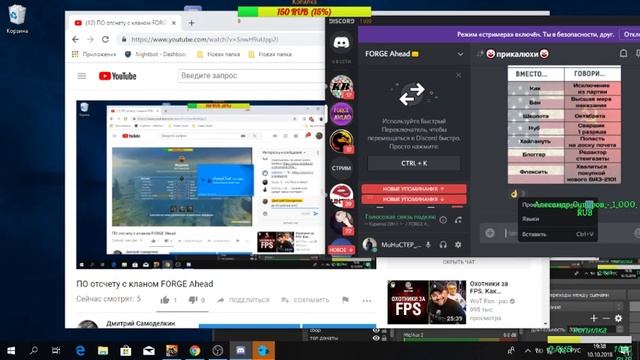
Task: Deafen audio with Discord headphones icon
Action: point(443,244)
